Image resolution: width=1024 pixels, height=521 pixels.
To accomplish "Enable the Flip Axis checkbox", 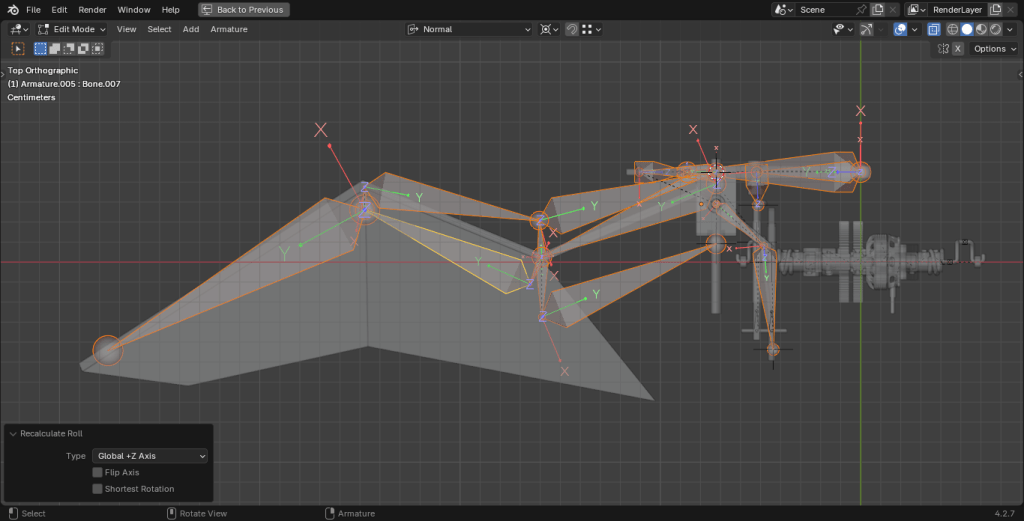I will coord(97,472).
